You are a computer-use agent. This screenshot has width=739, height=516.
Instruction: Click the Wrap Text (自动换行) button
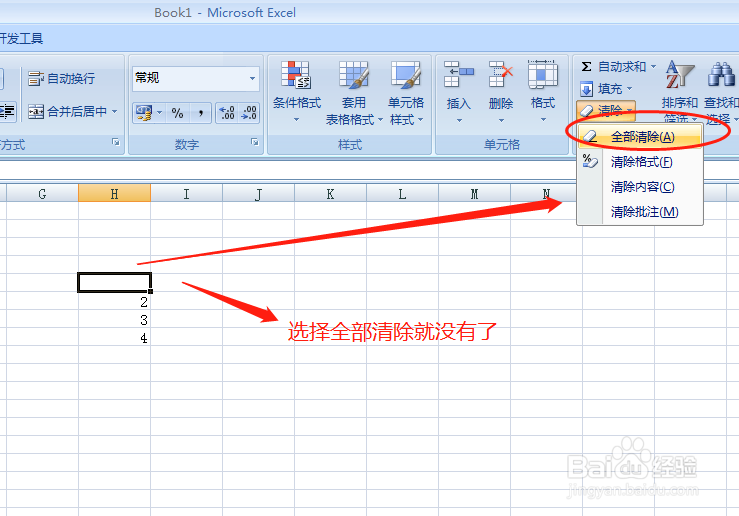point(61,78)
